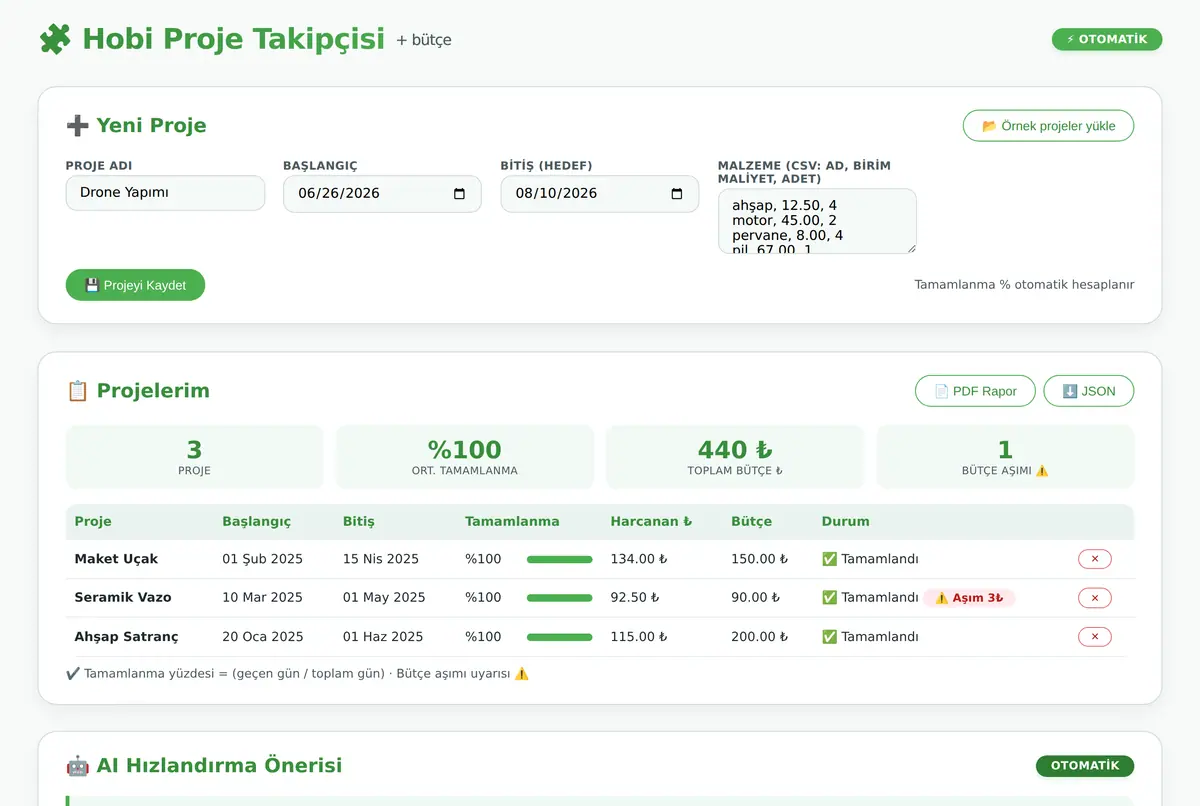Click the Projelerim section heading
The image size is (1200, 806).
pyautogui.click(x=138, y=391)
